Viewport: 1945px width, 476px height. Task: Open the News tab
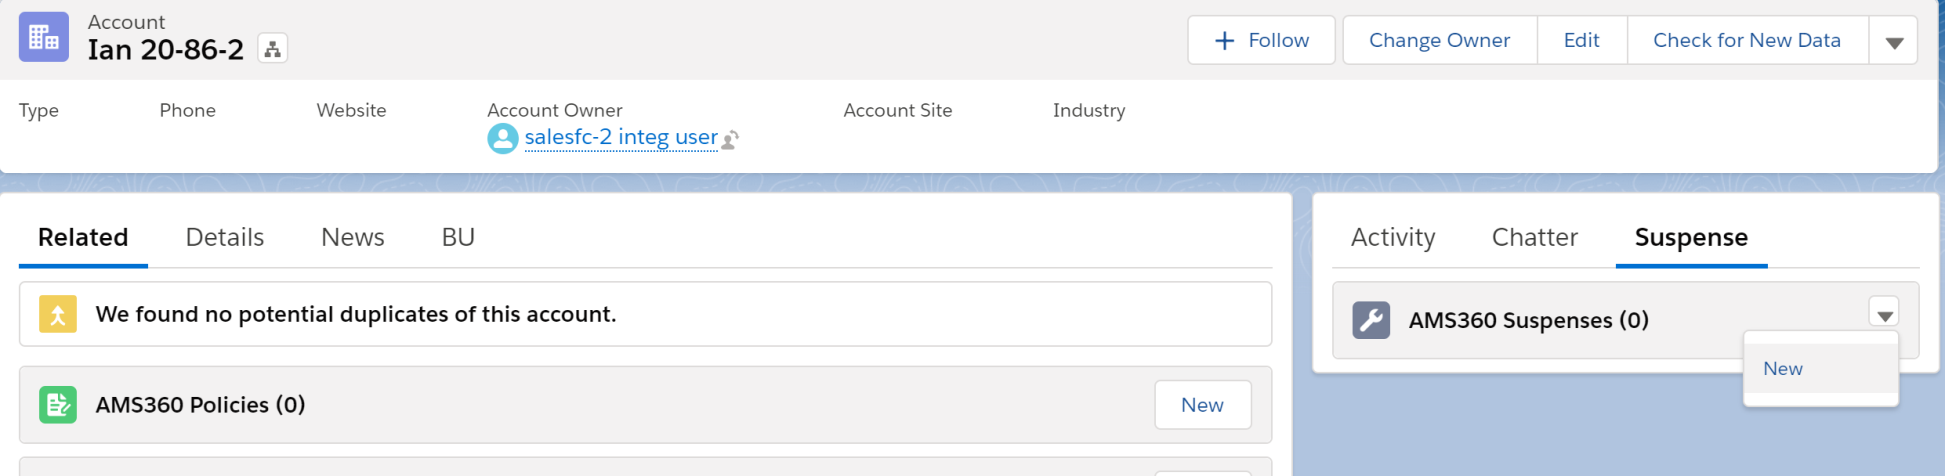pos(353,237)
